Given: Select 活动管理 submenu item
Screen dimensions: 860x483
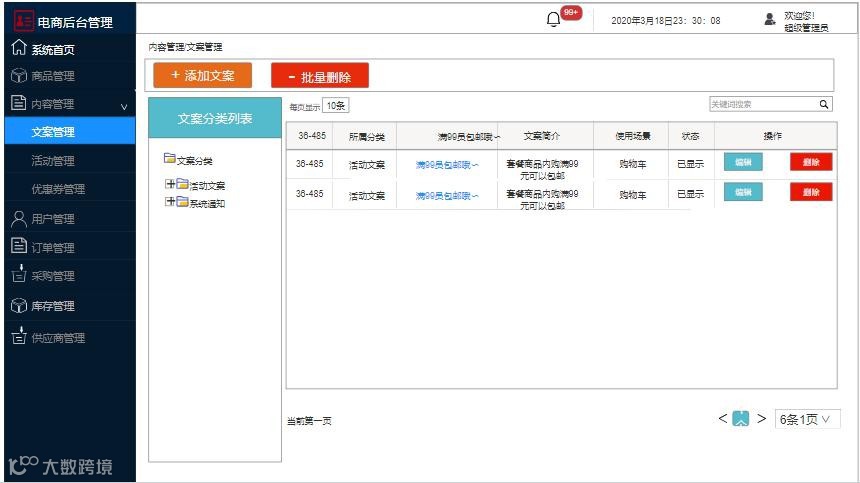Looking at the screenshot, I should coord(53,161).
